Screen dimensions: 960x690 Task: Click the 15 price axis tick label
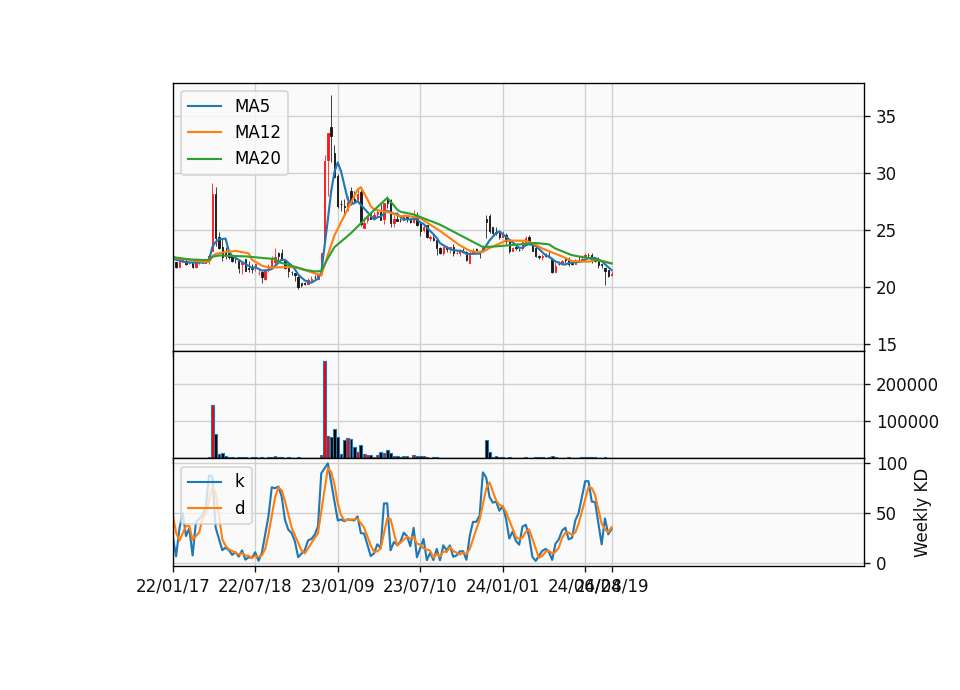pyautogui.click(x=885, y=345)
